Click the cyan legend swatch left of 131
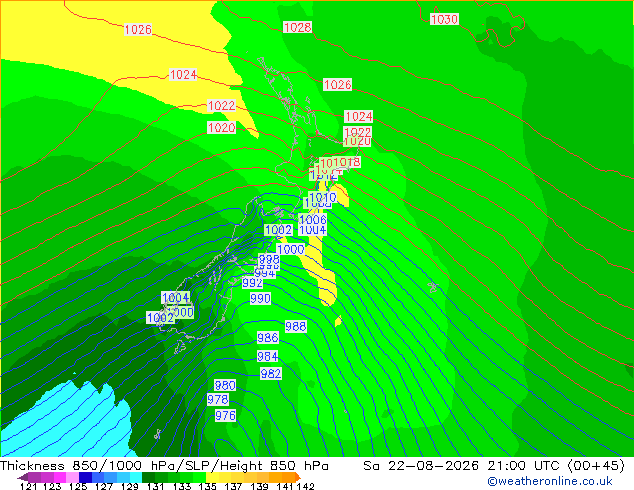The image size is (634, 490). (x=136, y=477)
